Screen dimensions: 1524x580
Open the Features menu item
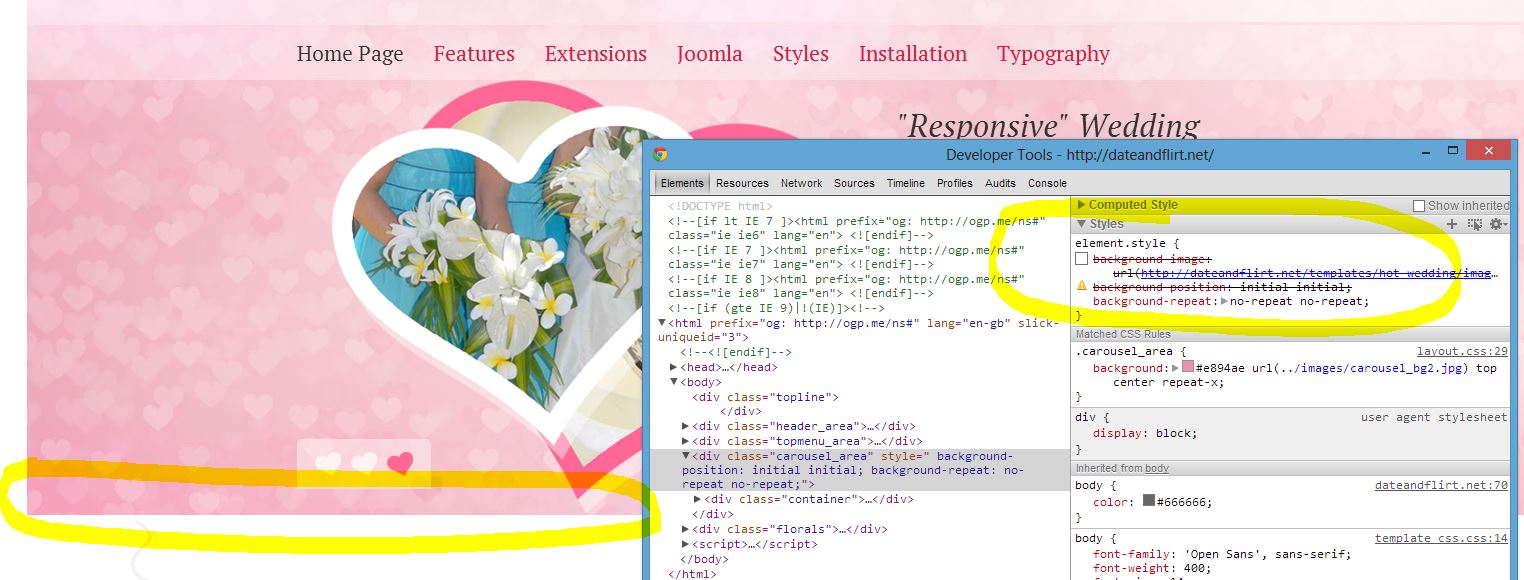(474, 54)
